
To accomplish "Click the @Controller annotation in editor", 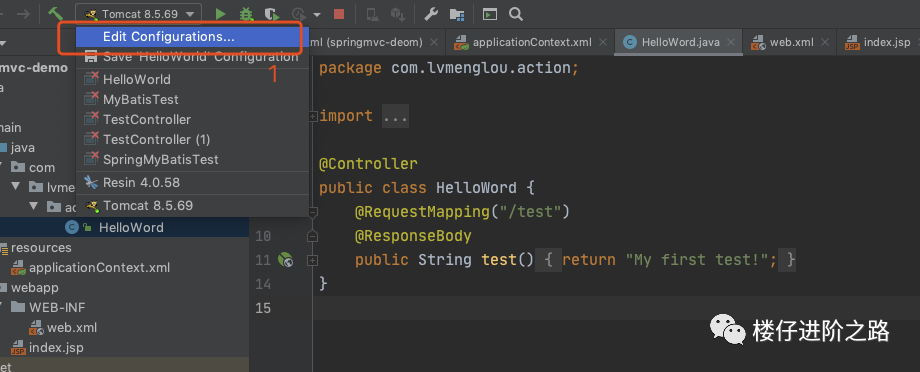I will click(368, 164).
